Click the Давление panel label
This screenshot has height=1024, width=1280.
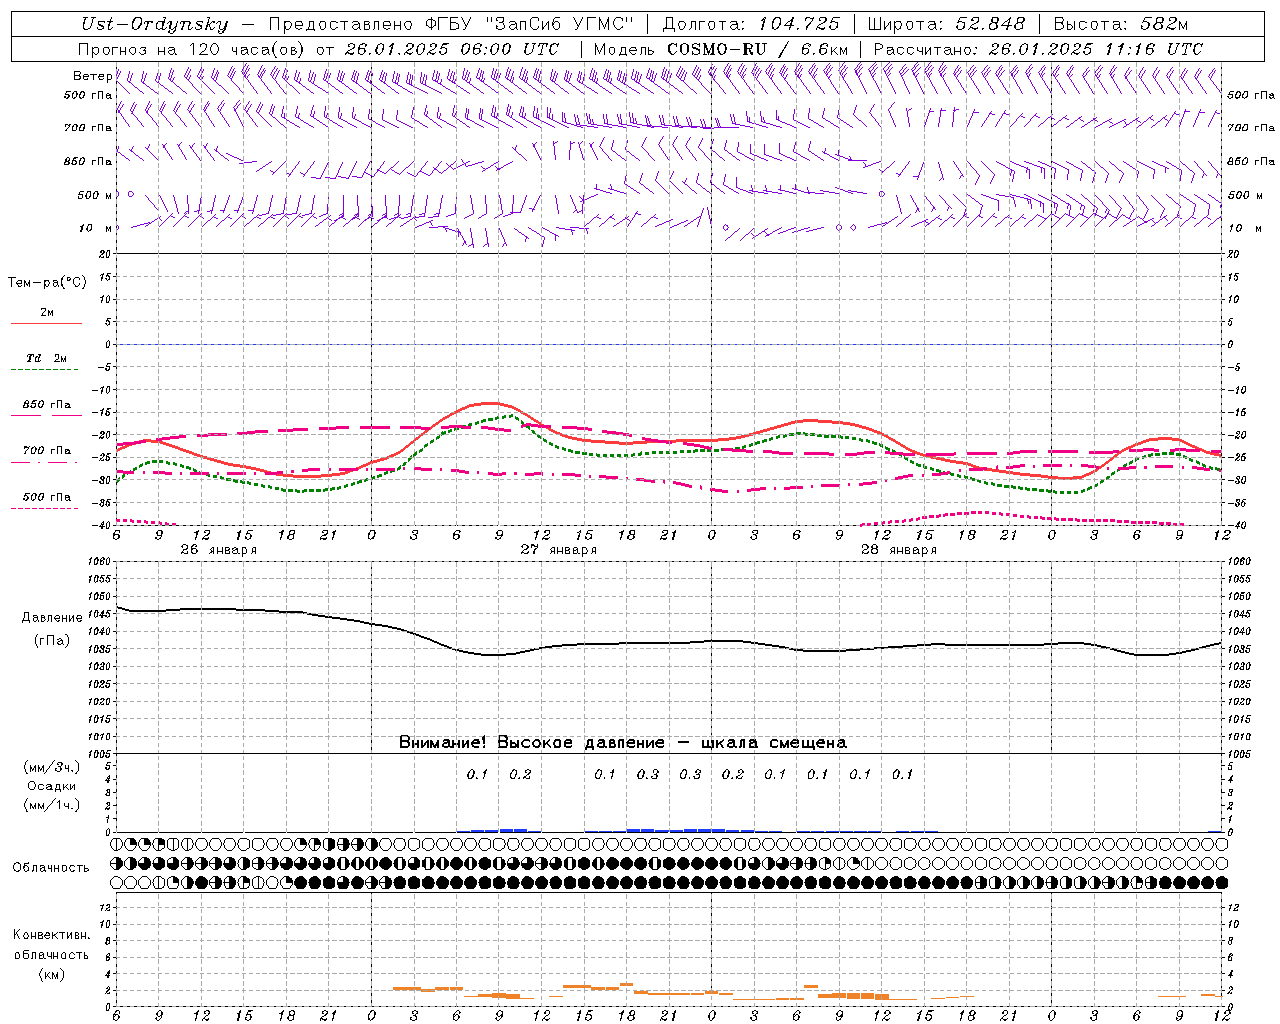[53, 618]
